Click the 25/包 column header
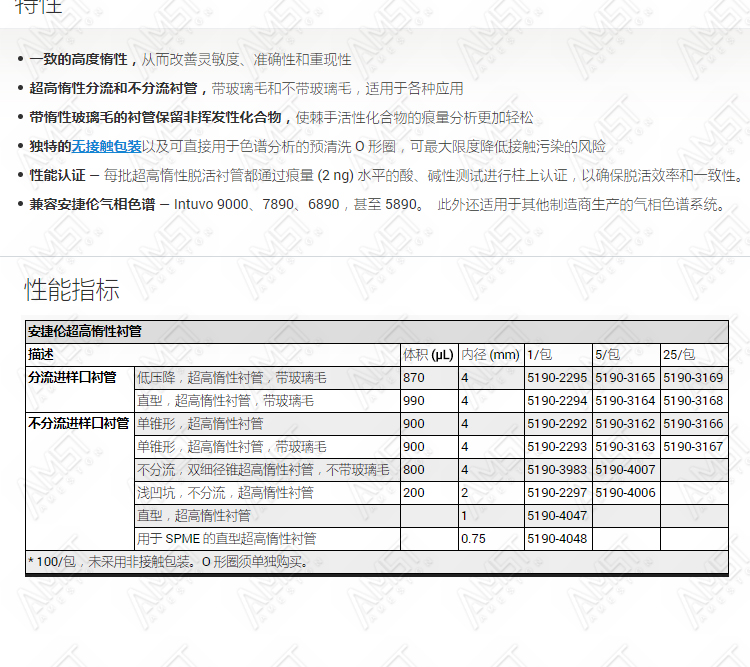The image size is (750, 667). [x=679, y=355]
